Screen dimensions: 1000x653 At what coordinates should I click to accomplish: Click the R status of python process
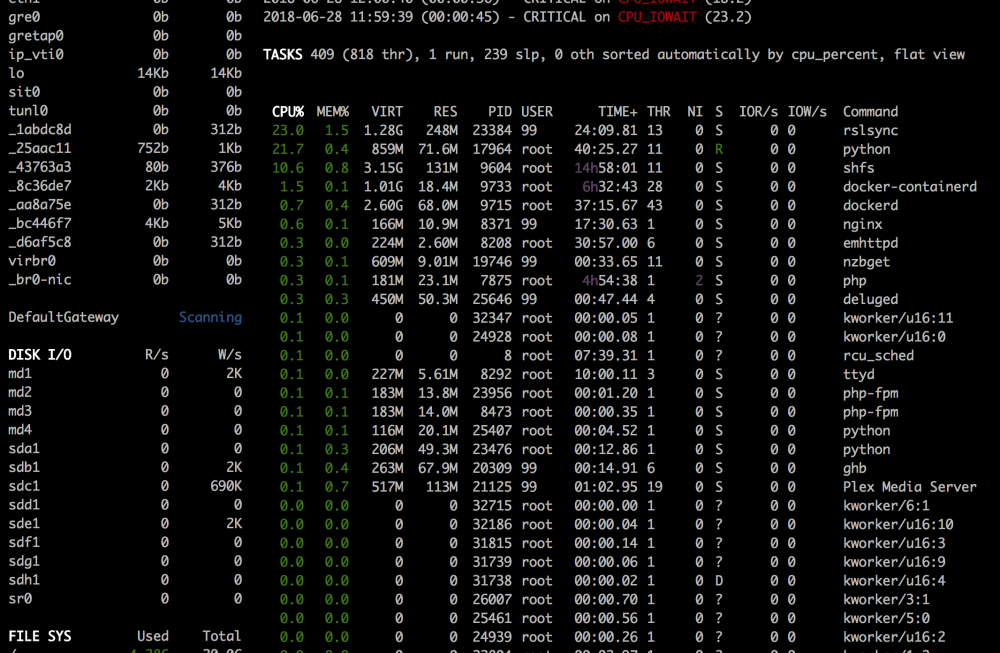pyautogui.click(x=719, y=149)
